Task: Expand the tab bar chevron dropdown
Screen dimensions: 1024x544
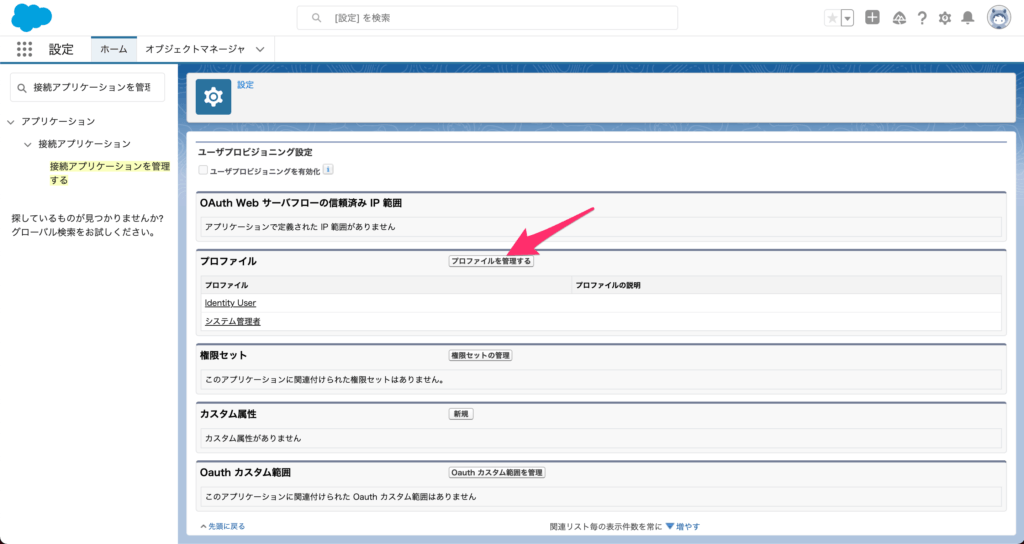Action: point(260,49)
